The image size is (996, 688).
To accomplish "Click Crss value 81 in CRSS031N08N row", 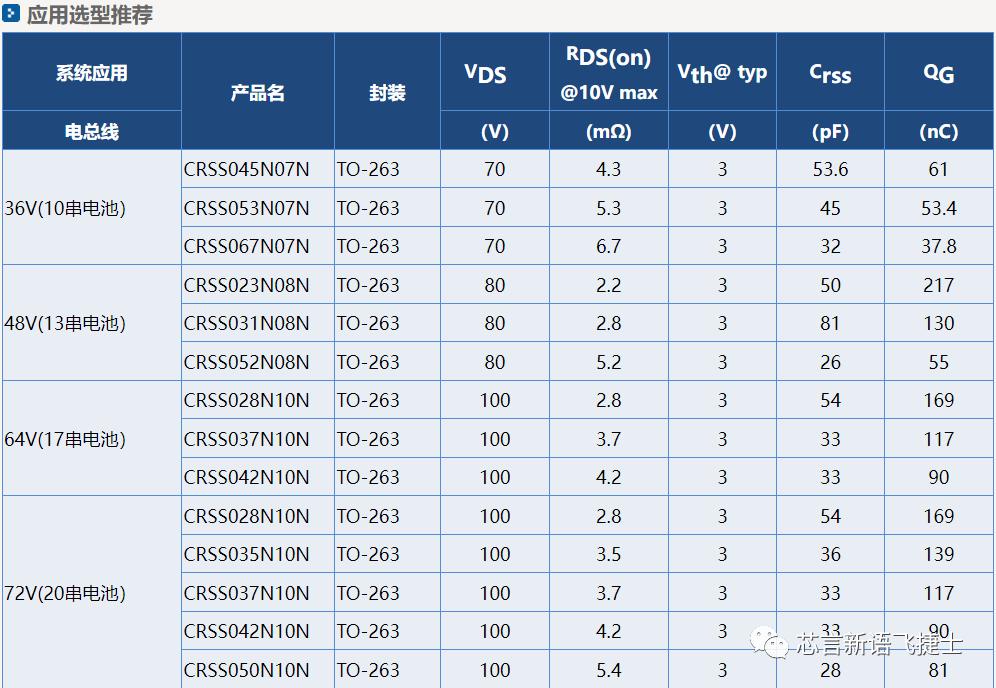I will tap(830, 323).
